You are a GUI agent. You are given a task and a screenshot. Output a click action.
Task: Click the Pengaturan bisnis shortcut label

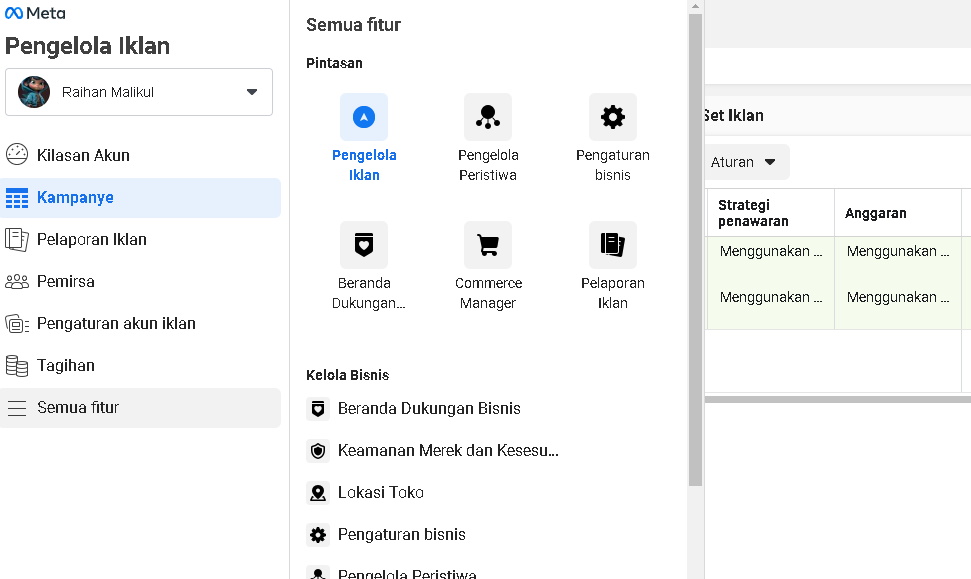click(x=612, y=165)
